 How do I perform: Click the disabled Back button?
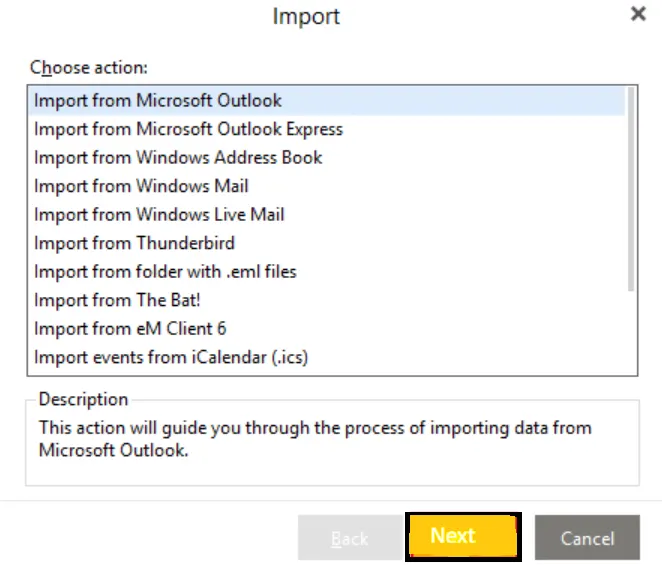(350, 538)
